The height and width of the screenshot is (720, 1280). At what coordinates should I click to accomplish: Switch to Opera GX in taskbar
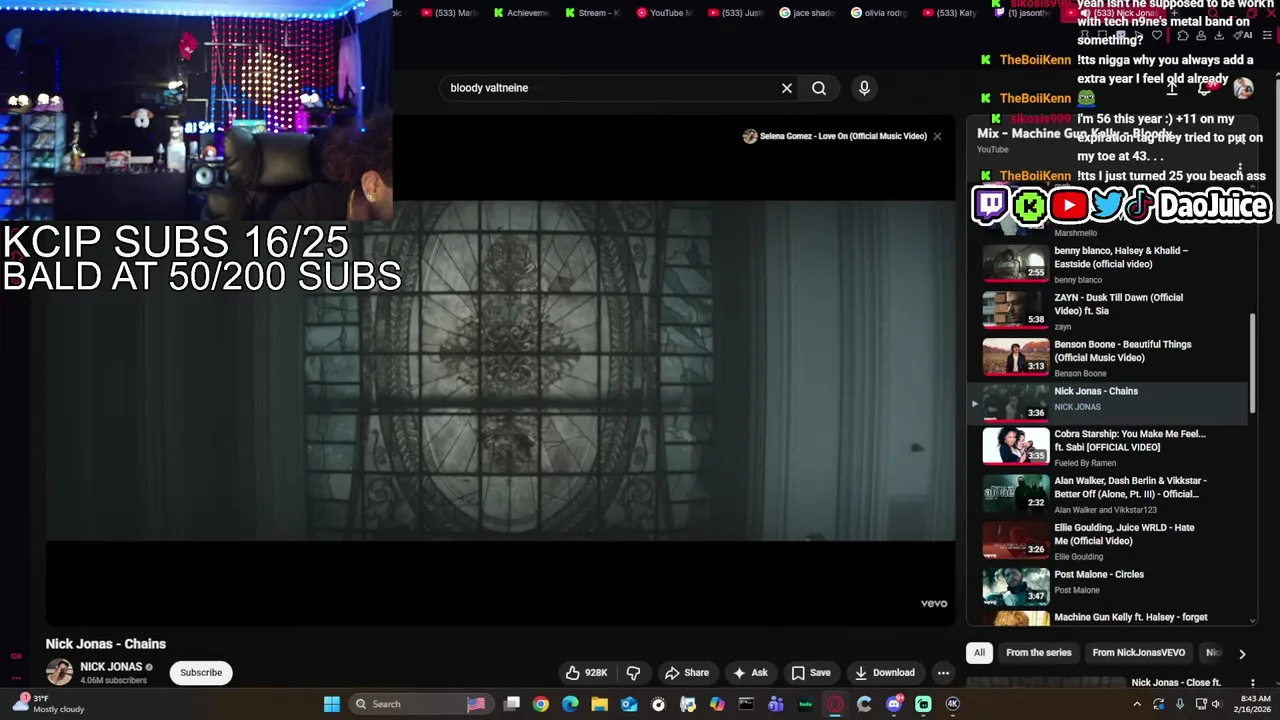click(835, 704)
